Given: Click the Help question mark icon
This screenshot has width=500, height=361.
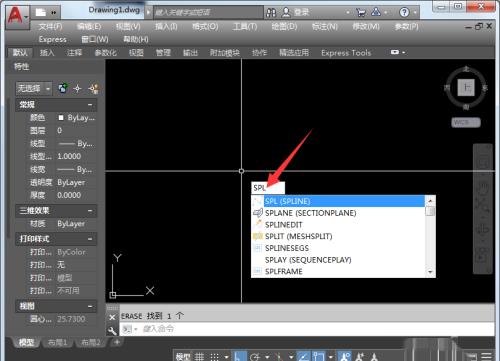Looking at the screenshot, I should point(404,12).
